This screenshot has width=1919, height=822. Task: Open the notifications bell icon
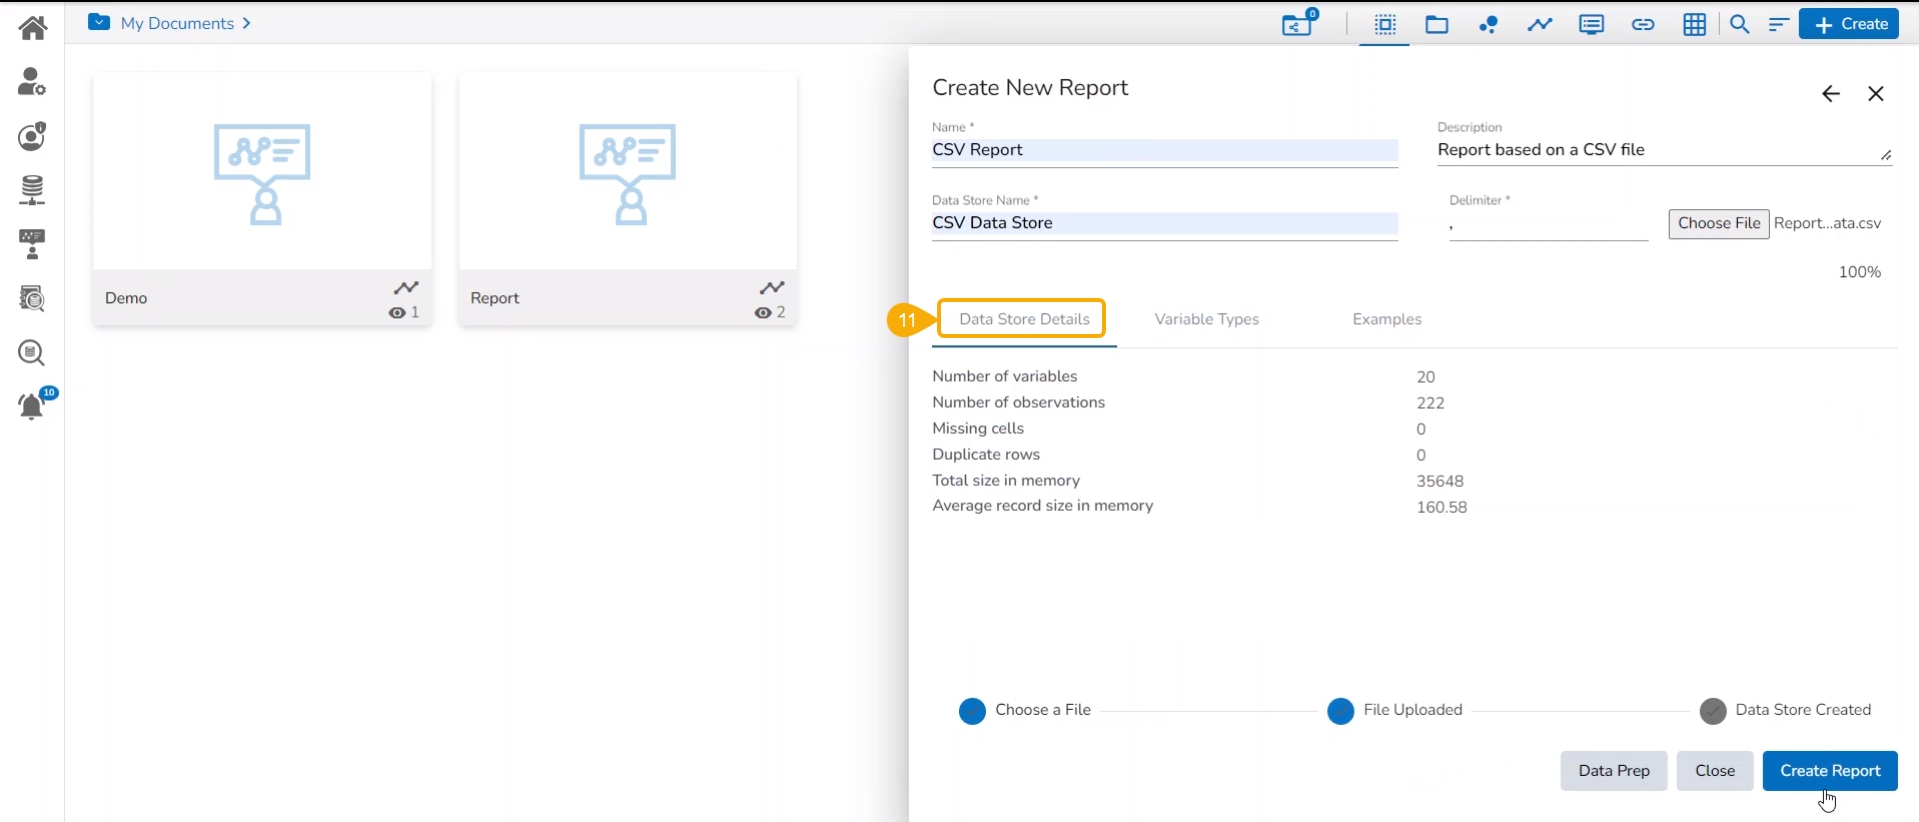(32, 406)
